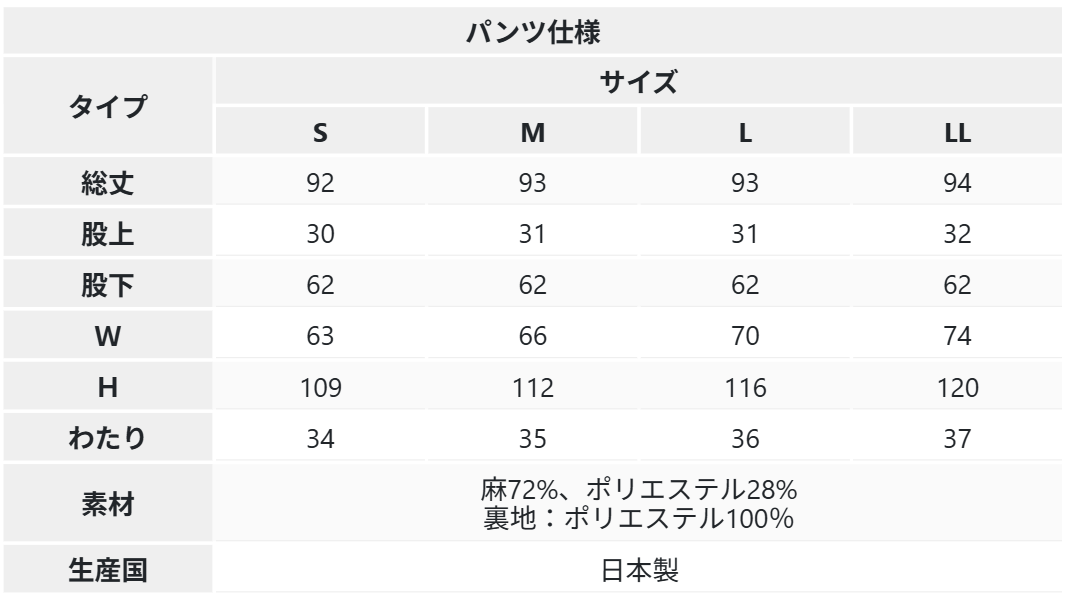Viewport: 1065px width, 596px height.
Task: Click the パンツ仕様 table title
Action: (x=532, y=31)
